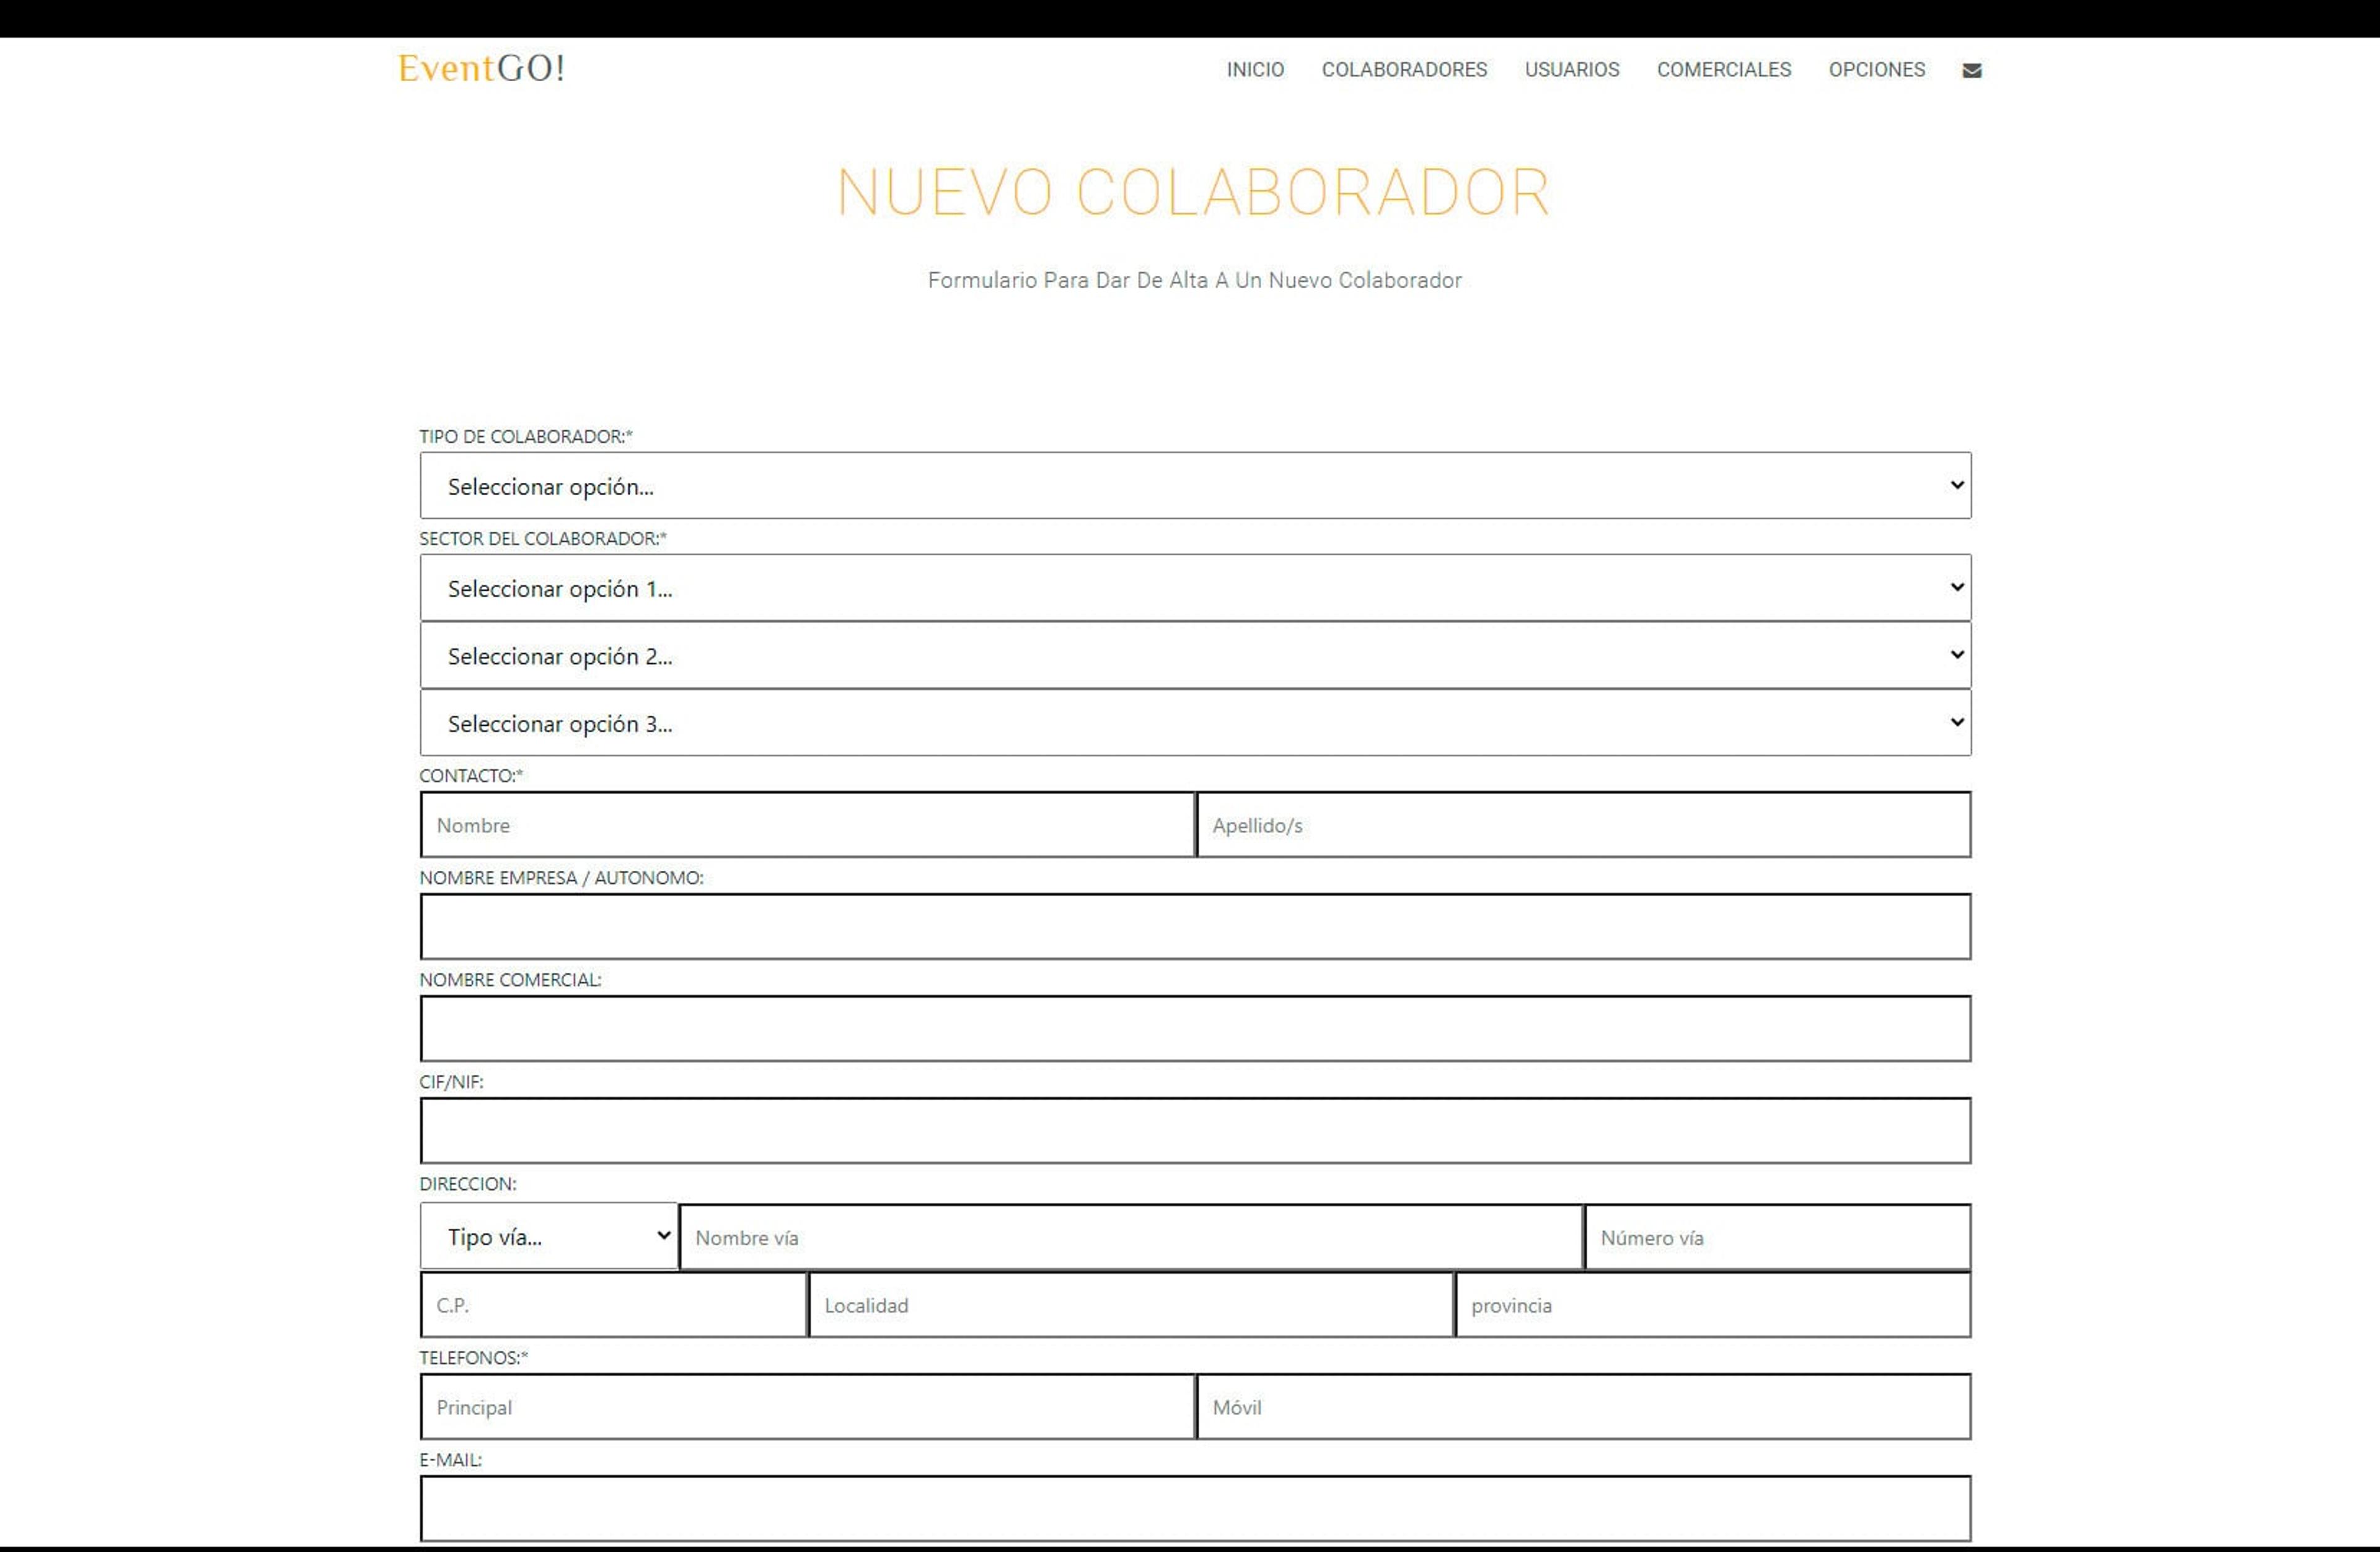Click the E-MAIL input field

tap(1195, 1509)
